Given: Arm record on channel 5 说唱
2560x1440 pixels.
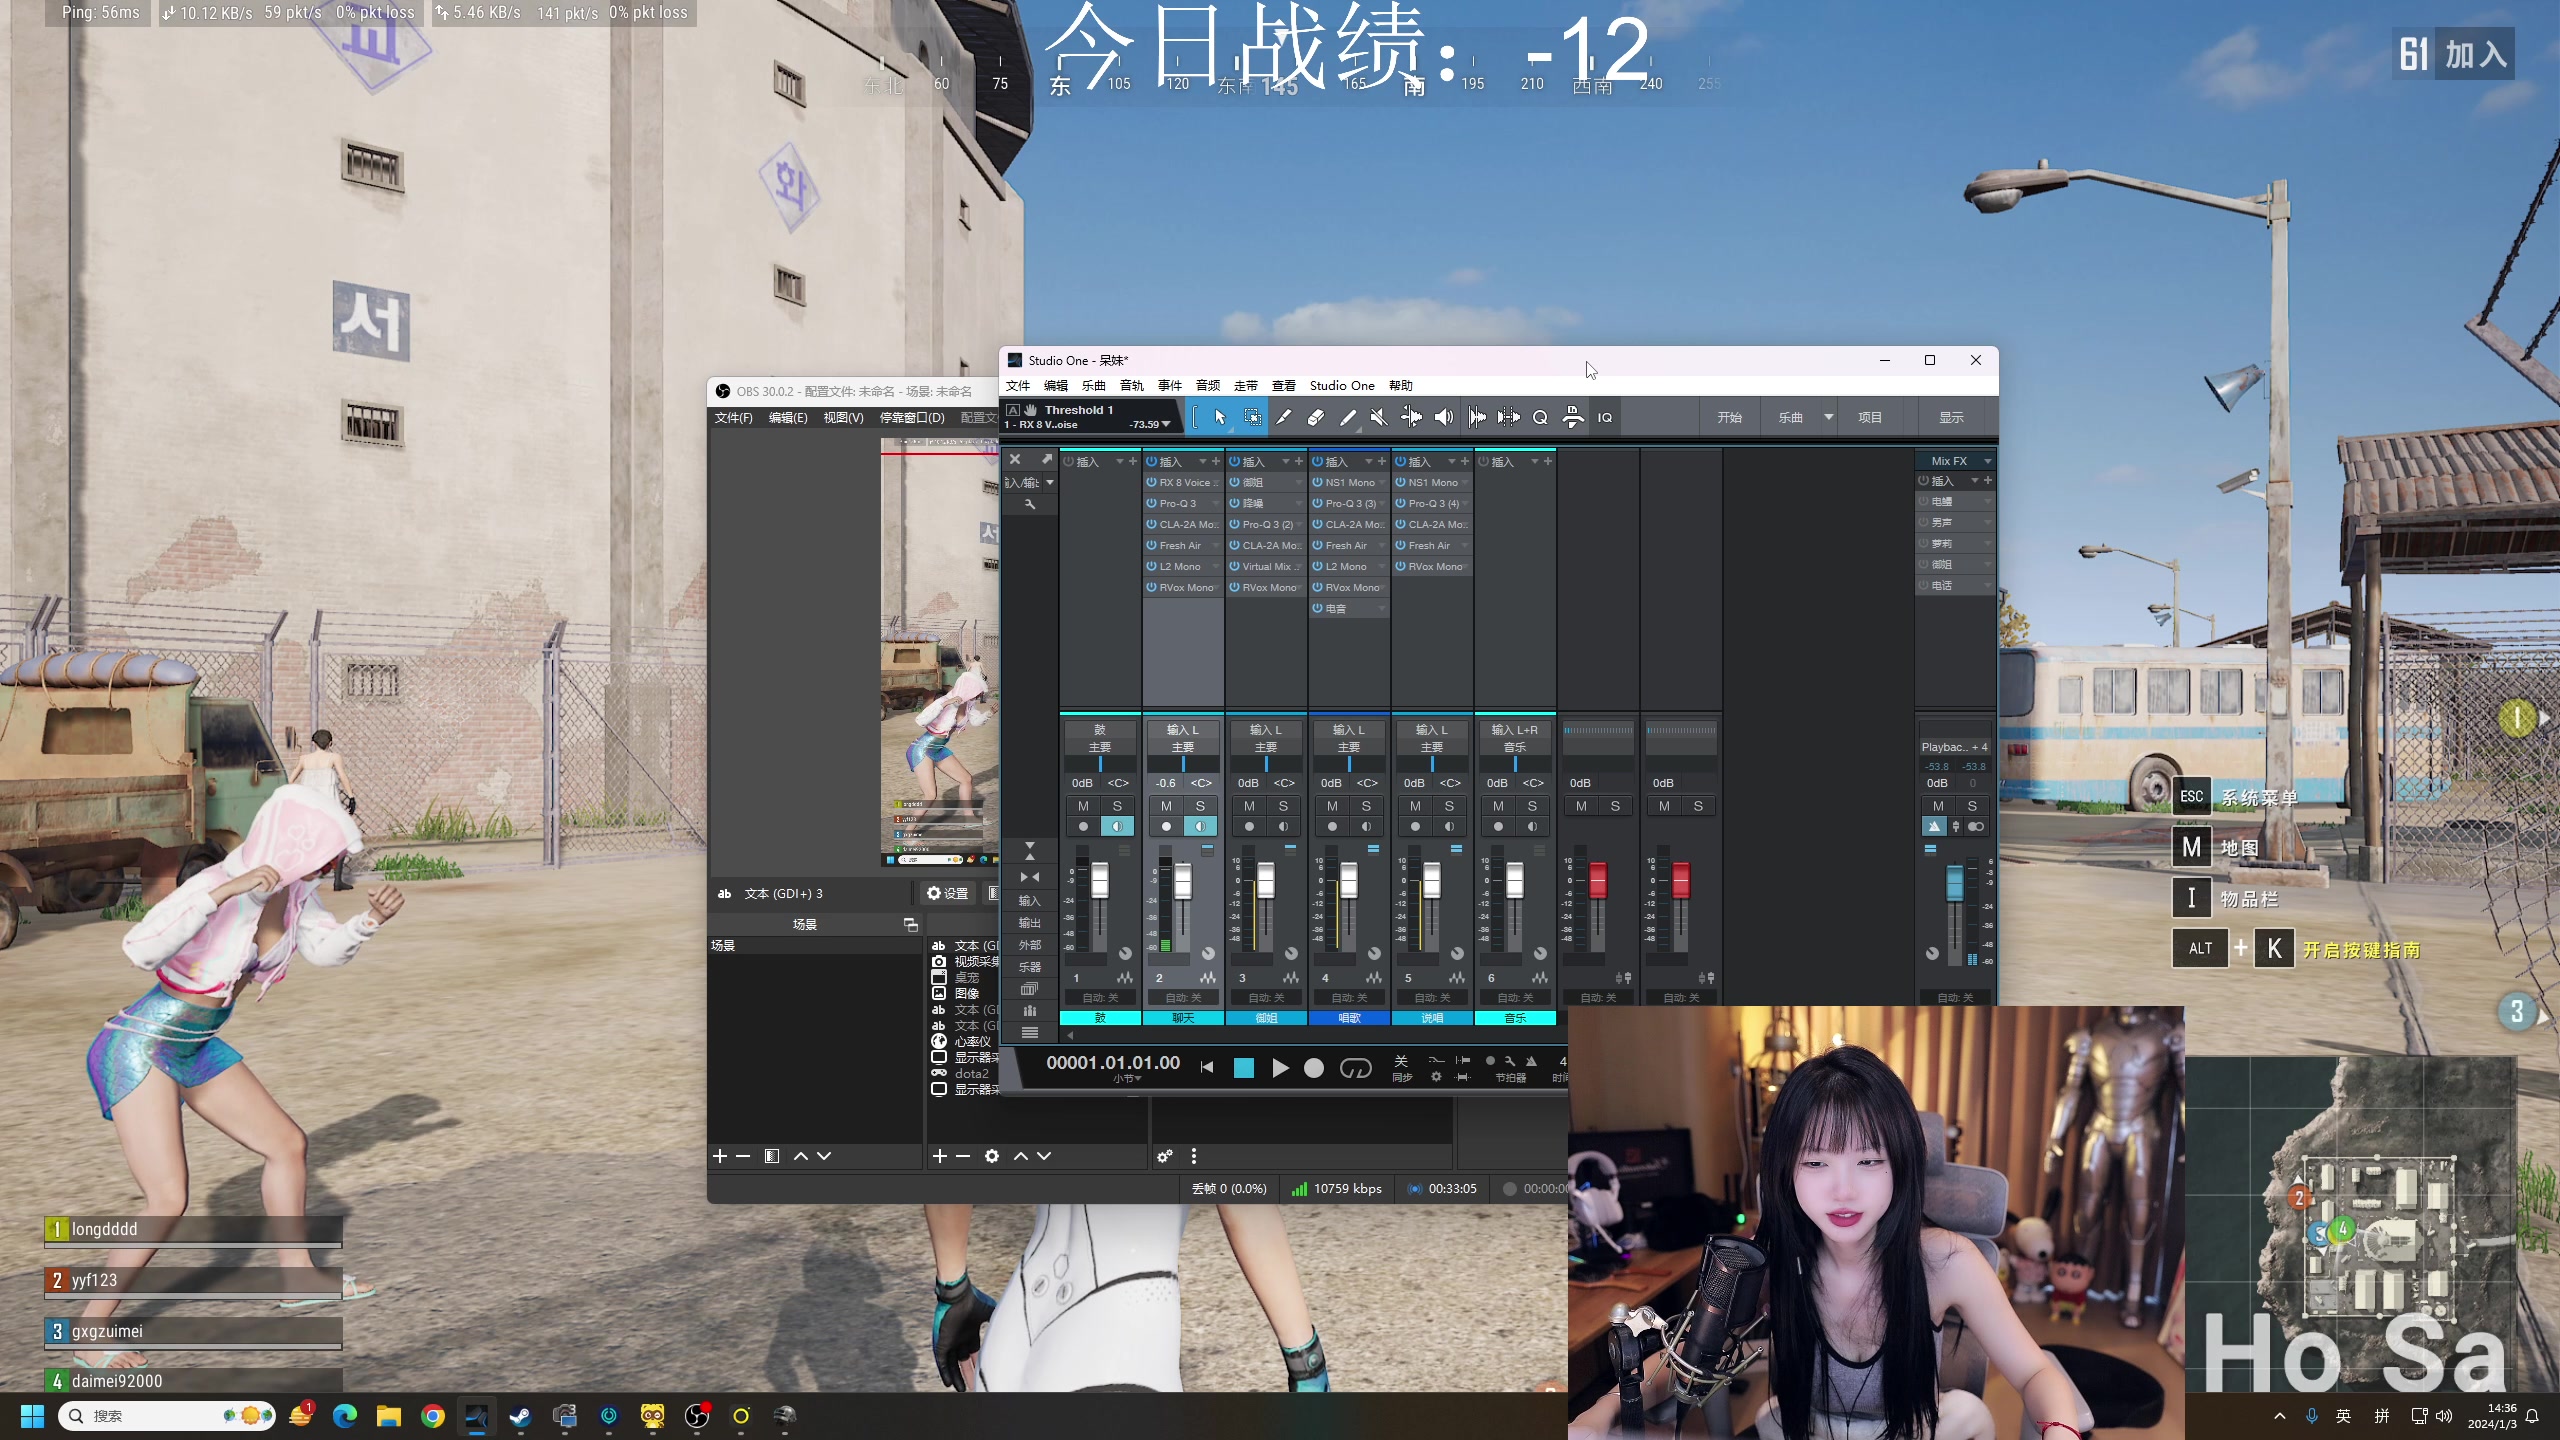Looking at the screenshot, I should click(x=1415, y=827).
